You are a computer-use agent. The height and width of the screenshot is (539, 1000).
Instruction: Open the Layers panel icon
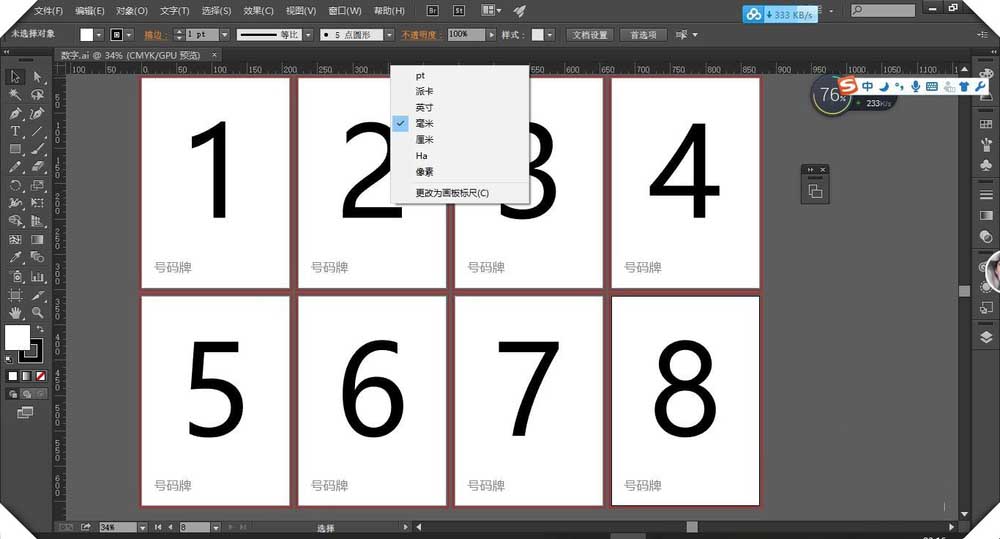[x=986, y=337]
